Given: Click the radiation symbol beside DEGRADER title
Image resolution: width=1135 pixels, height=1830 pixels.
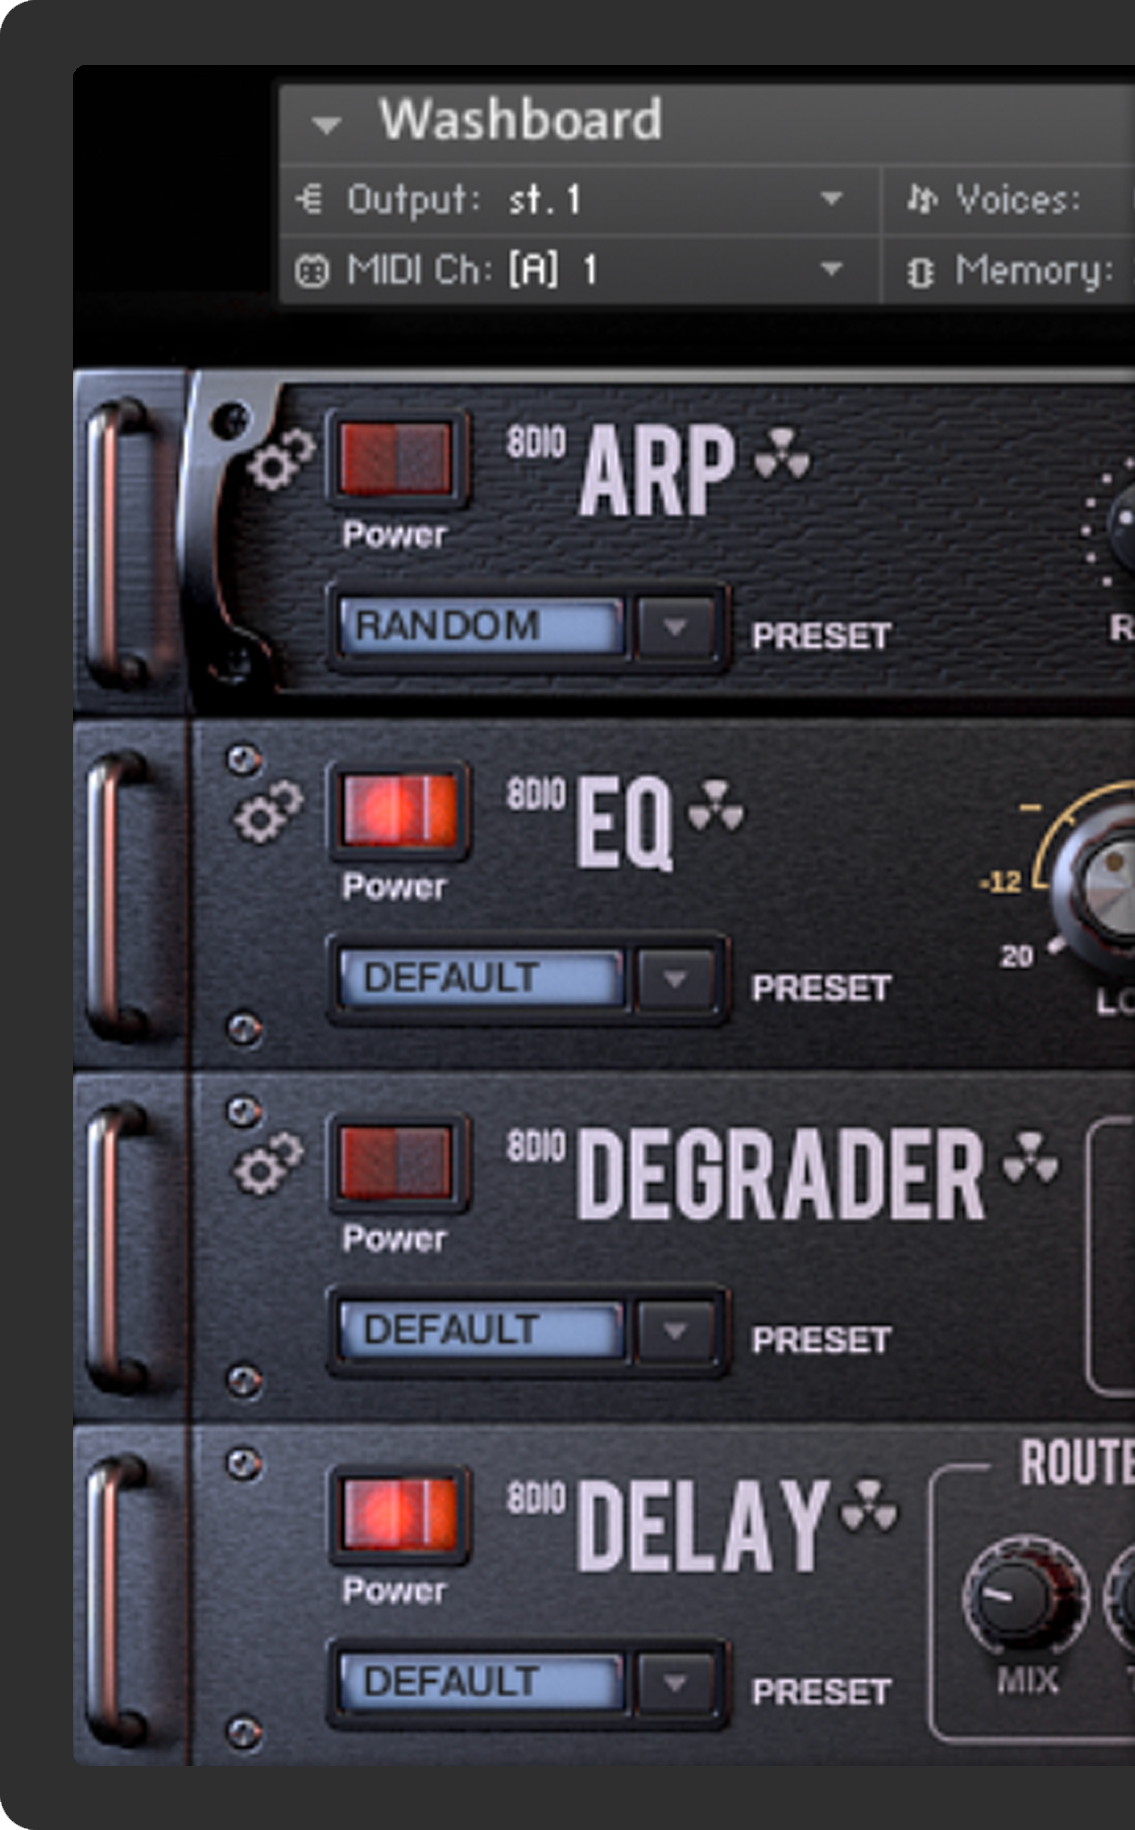Looking at the screenshot, I should click(x=1030, y=1157).
